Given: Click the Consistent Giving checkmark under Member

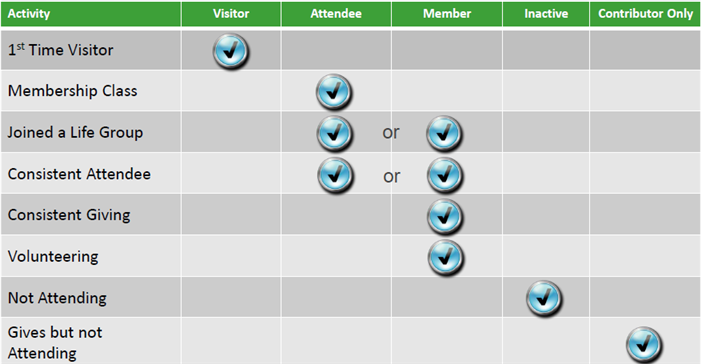Looking at the screenshot, I should tap(445, 216).
